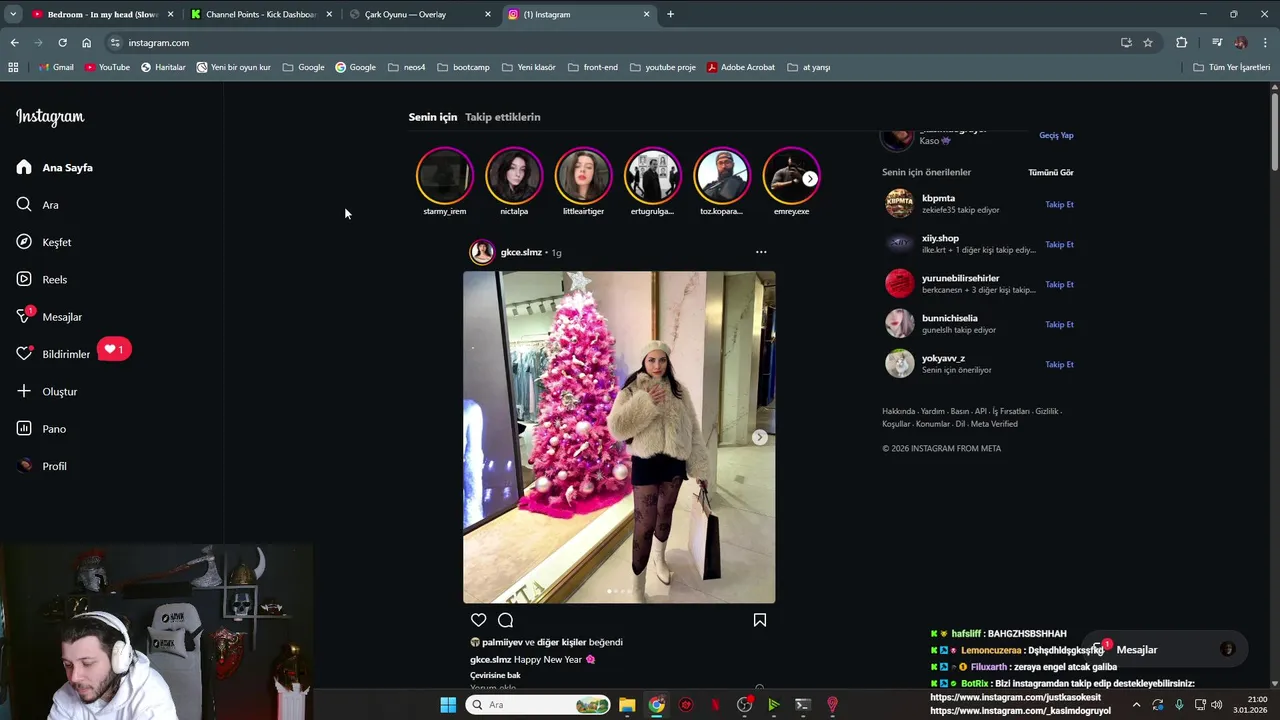
Task: Open the Netflix taskbar icon
Action: click(715, 705)
